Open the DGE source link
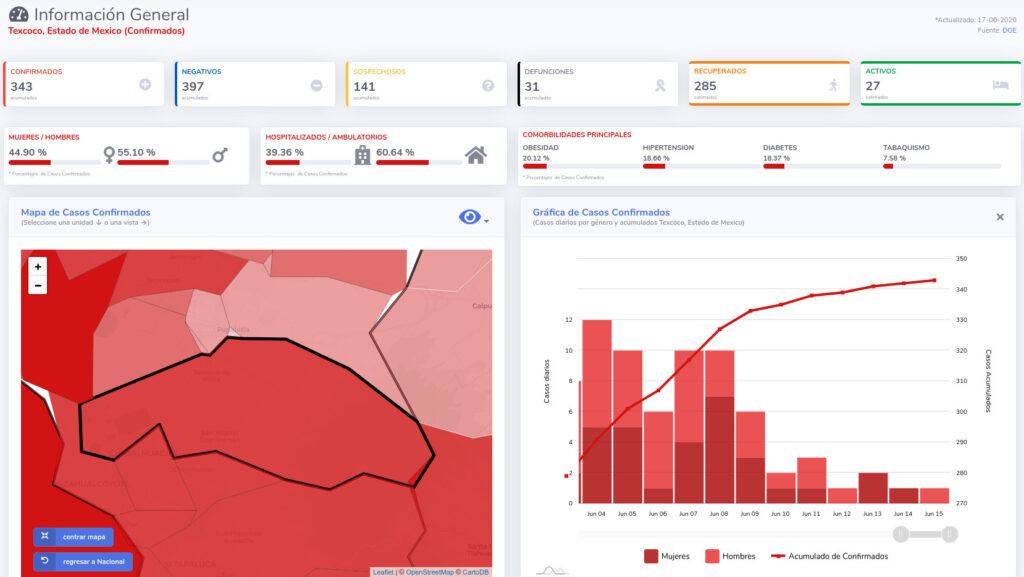Image resolution: width=1024 pixels, height=577 pixels. (1010, 31)
